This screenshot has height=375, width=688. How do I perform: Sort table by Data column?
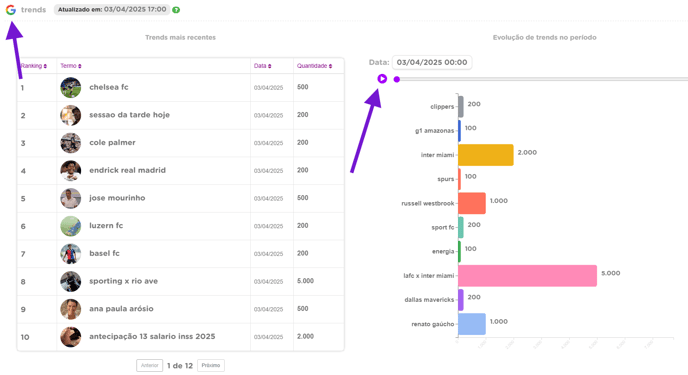pos(262,66)
